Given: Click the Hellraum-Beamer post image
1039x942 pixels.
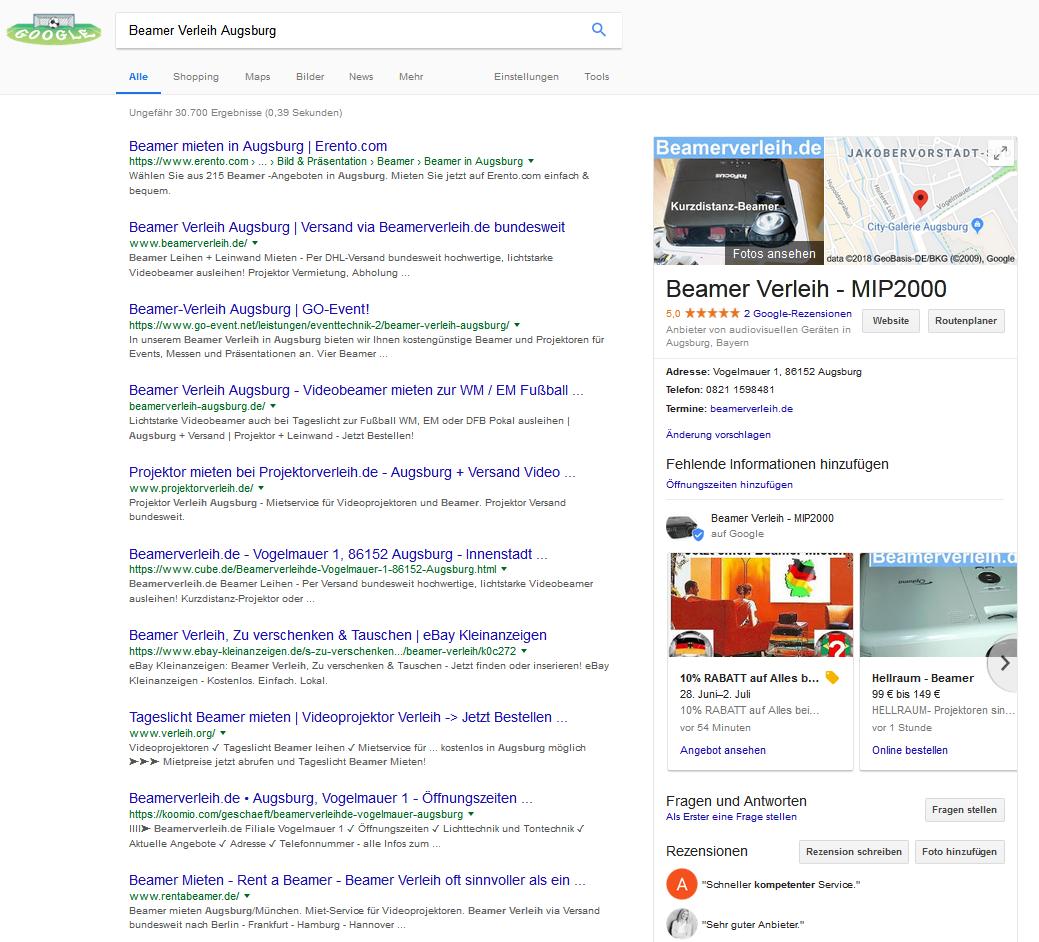Looking at the screenshot, I should click(x=938, y=605).
